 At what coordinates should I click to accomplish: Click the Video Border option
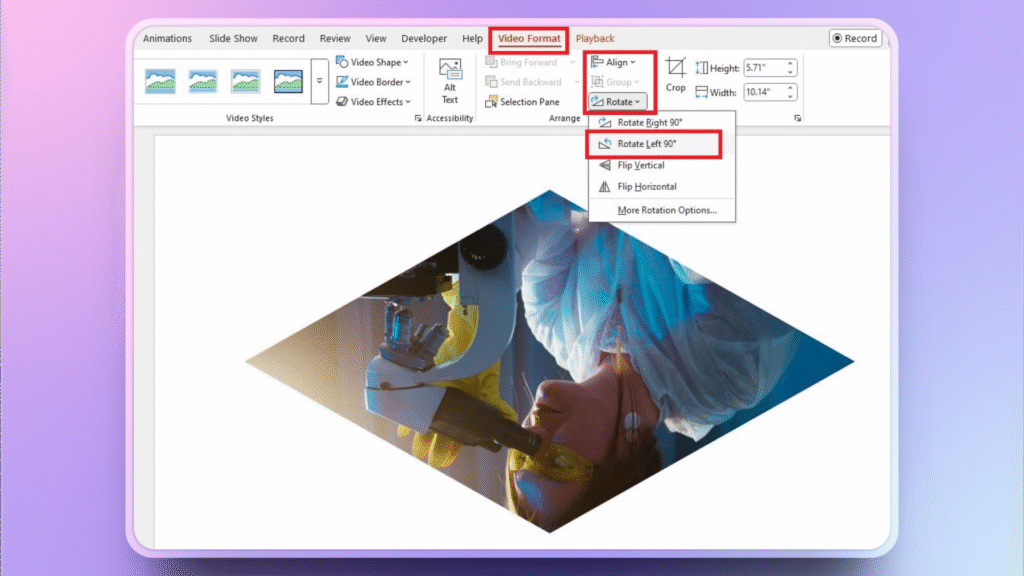tap(373, 81)
